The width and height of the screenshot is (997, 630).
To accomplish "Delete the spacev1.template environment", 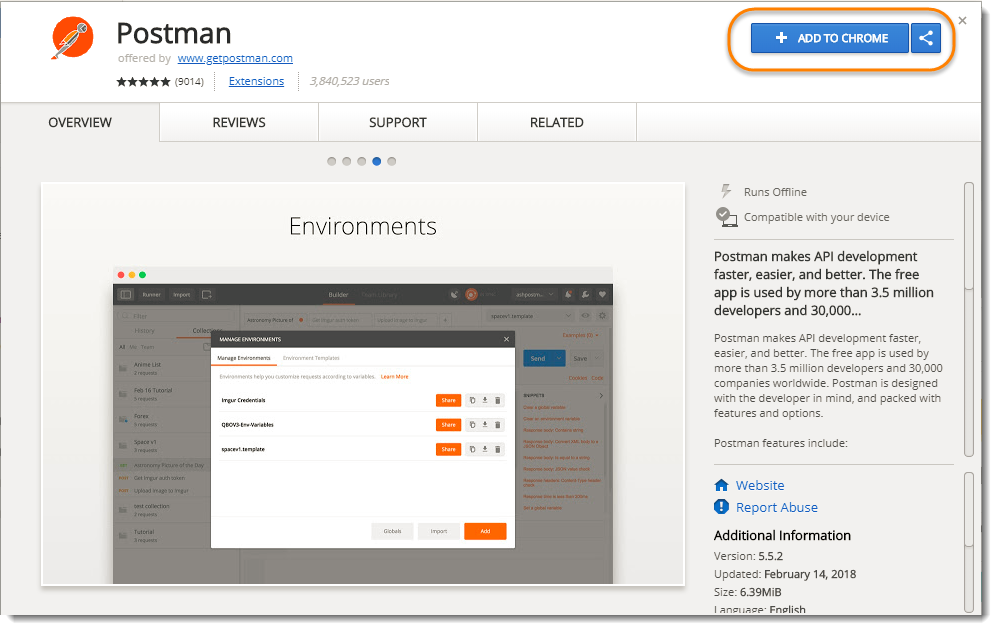I will coord(498,449).
